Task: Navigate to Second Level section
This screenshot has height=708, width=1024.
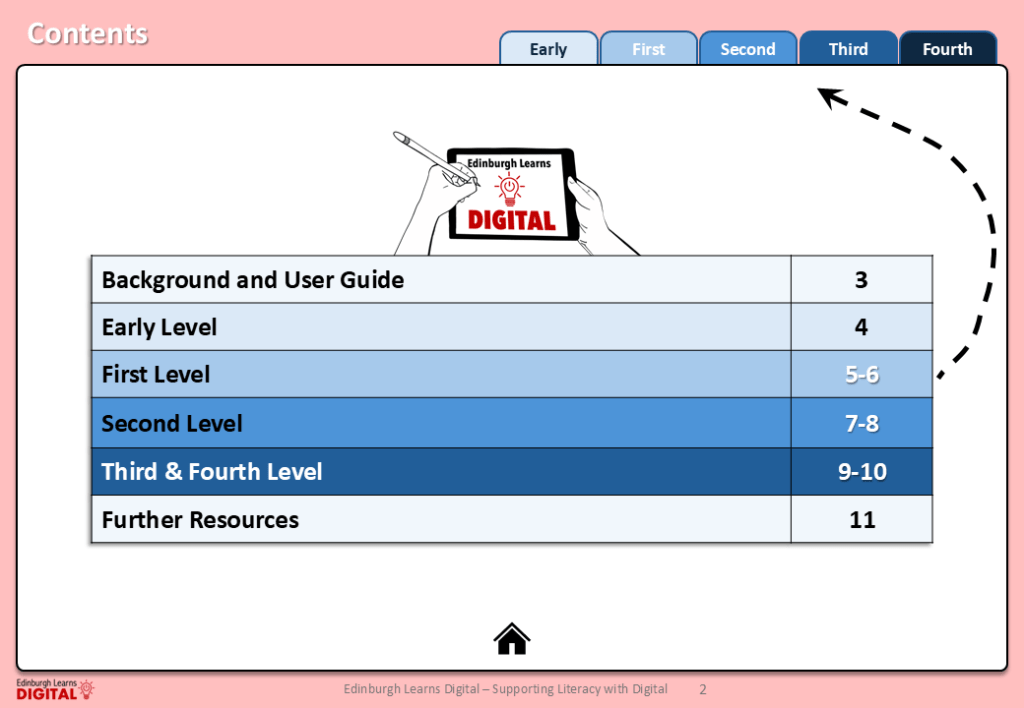Action: [x=172, y=423]
